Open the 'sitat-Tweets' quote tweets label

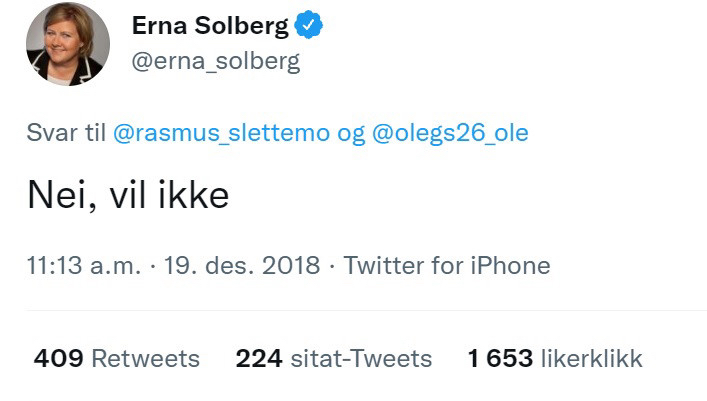coord(361,358)
